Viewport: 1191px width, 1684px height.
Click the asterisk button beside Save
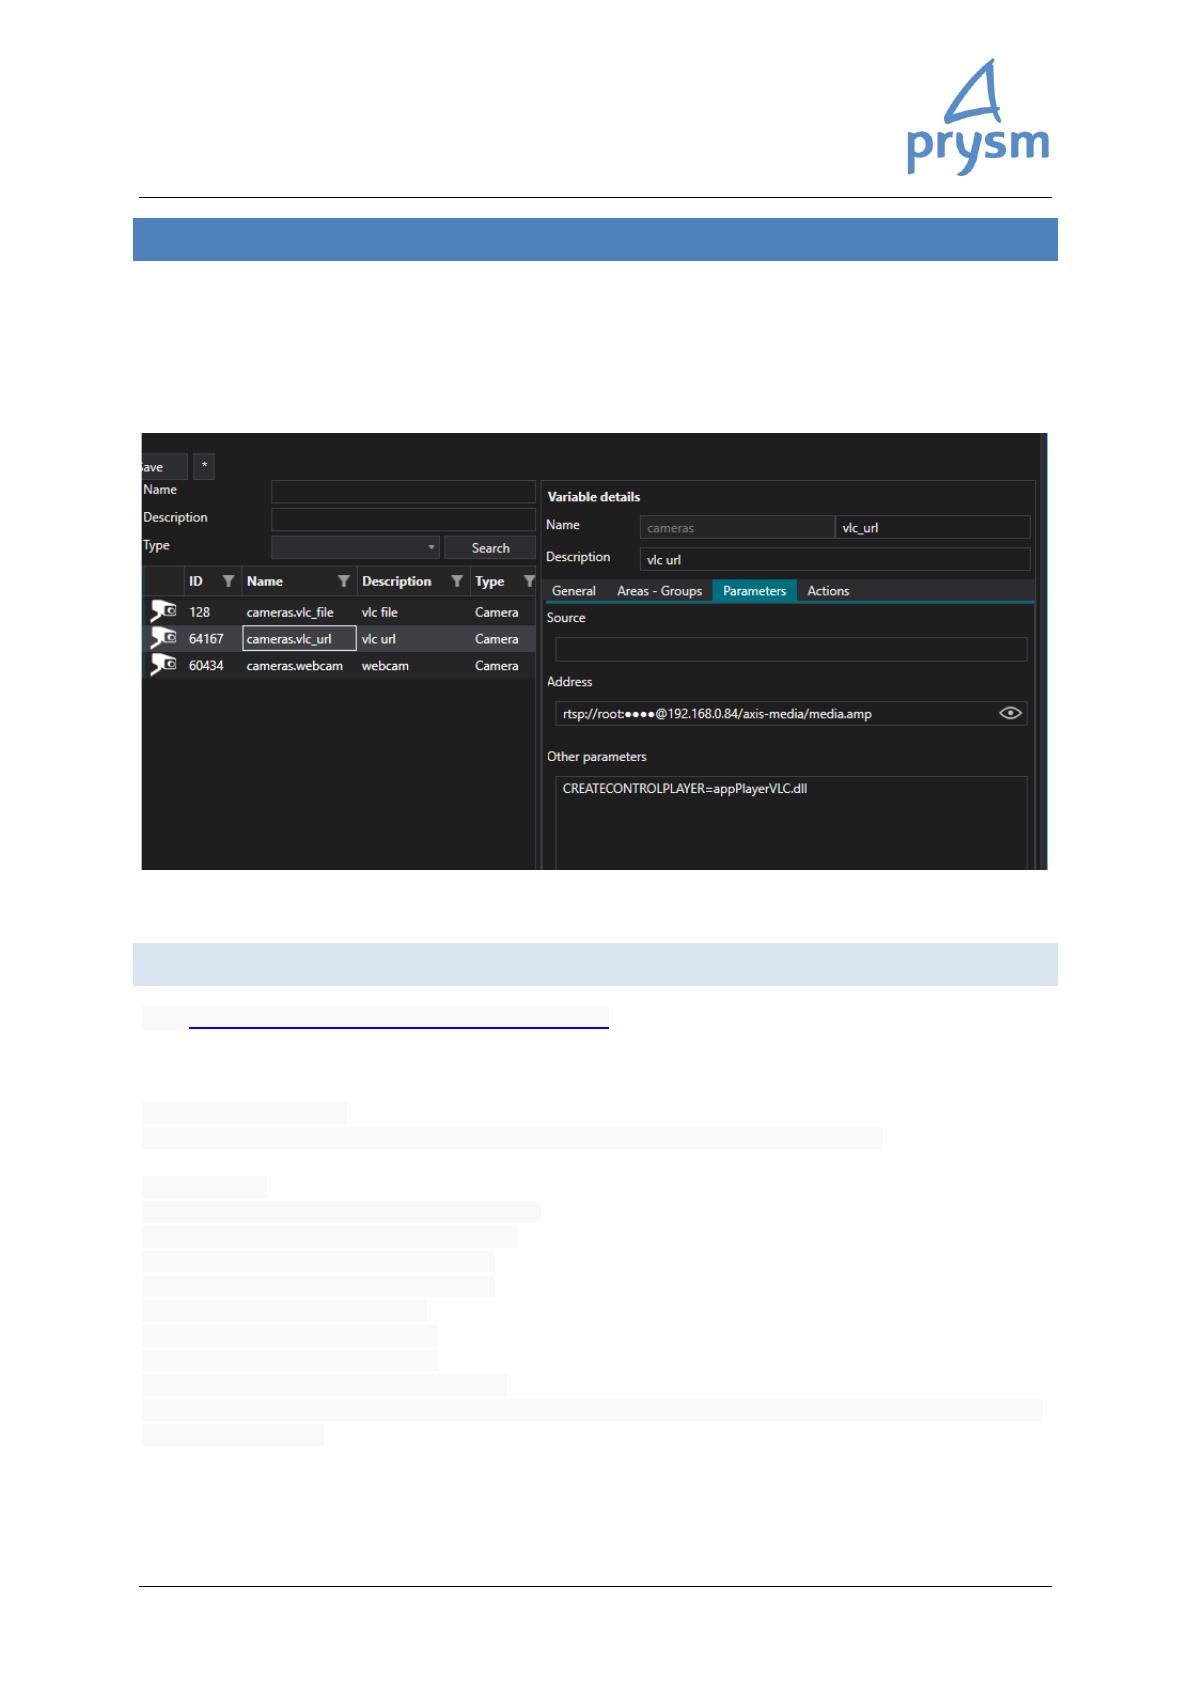[x=204, y=467]
